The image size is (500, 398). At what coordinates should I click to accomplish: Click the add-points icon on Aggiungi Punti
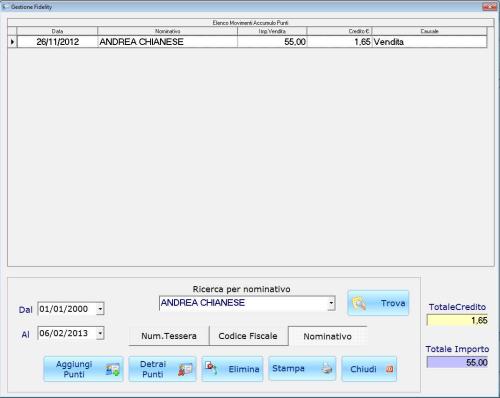click(x=112, y=370)
